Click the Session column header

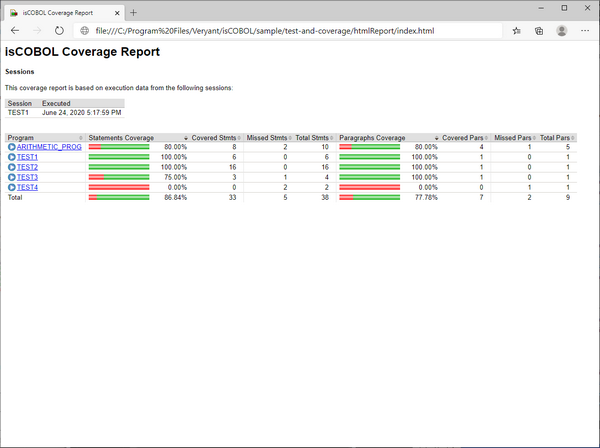coord(20,103)
